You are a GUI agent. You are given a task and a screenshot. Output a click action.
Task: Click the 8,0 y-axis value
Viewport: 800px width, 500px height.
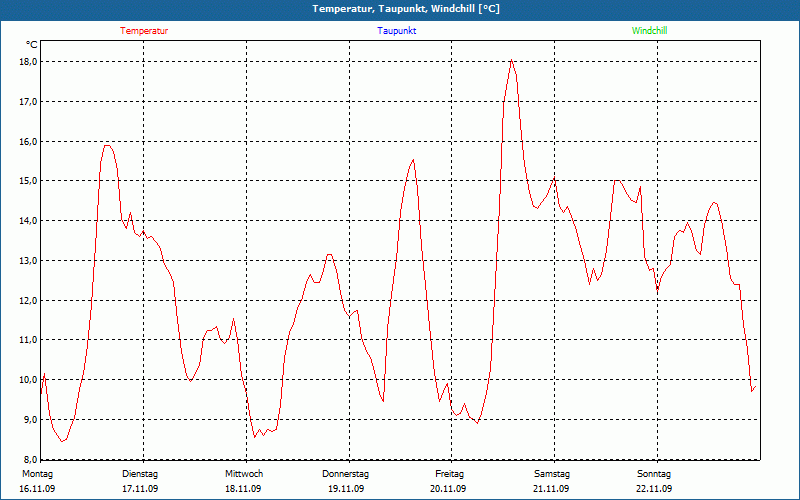point(30,459)
